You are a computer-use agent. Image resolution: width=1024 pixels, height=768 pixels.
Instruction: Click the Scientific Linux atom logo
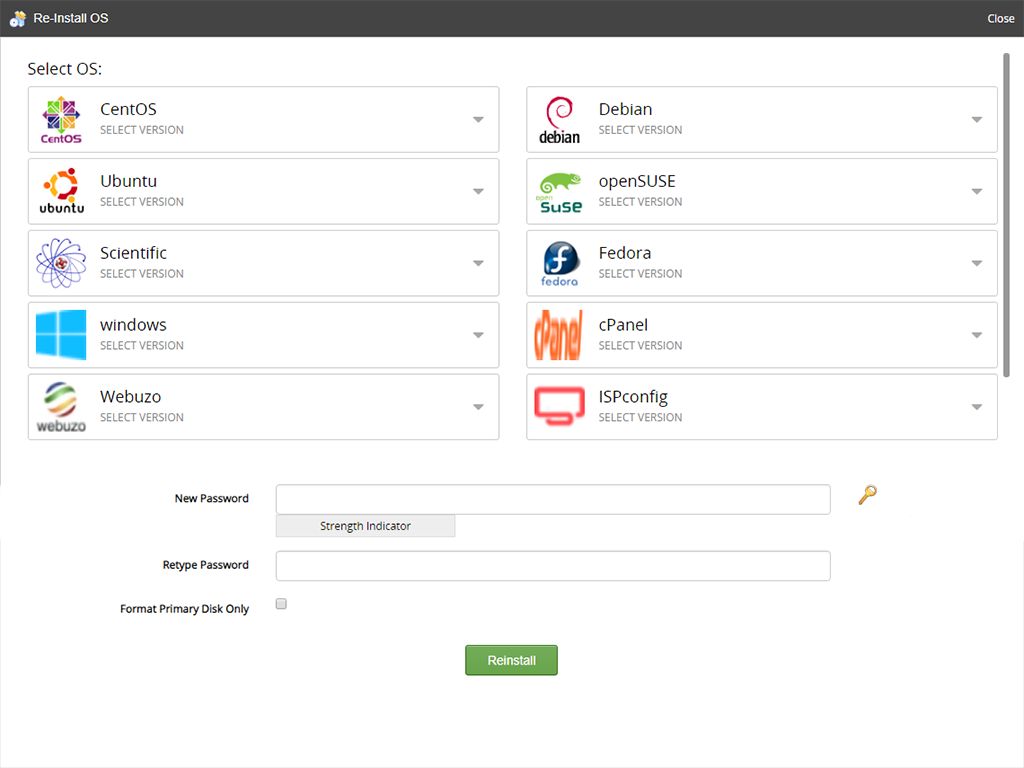coord(61,263)
